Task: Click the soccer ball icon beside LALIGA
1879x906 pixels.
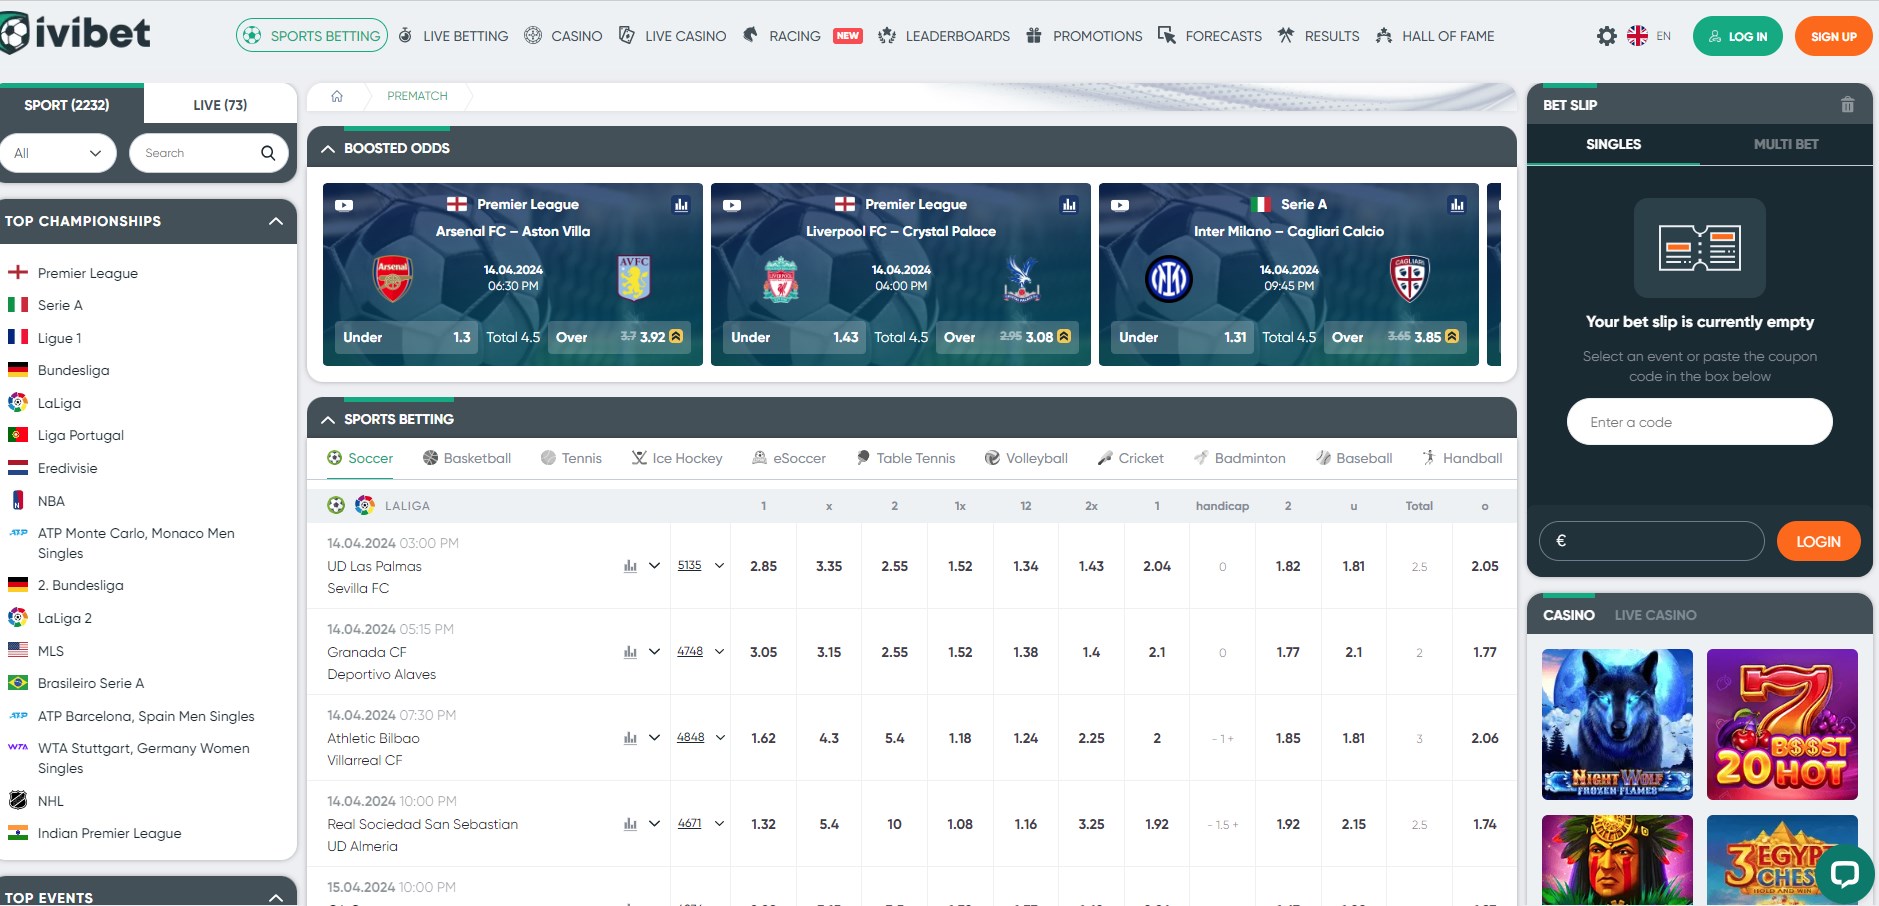Action: tap(336, 505)
